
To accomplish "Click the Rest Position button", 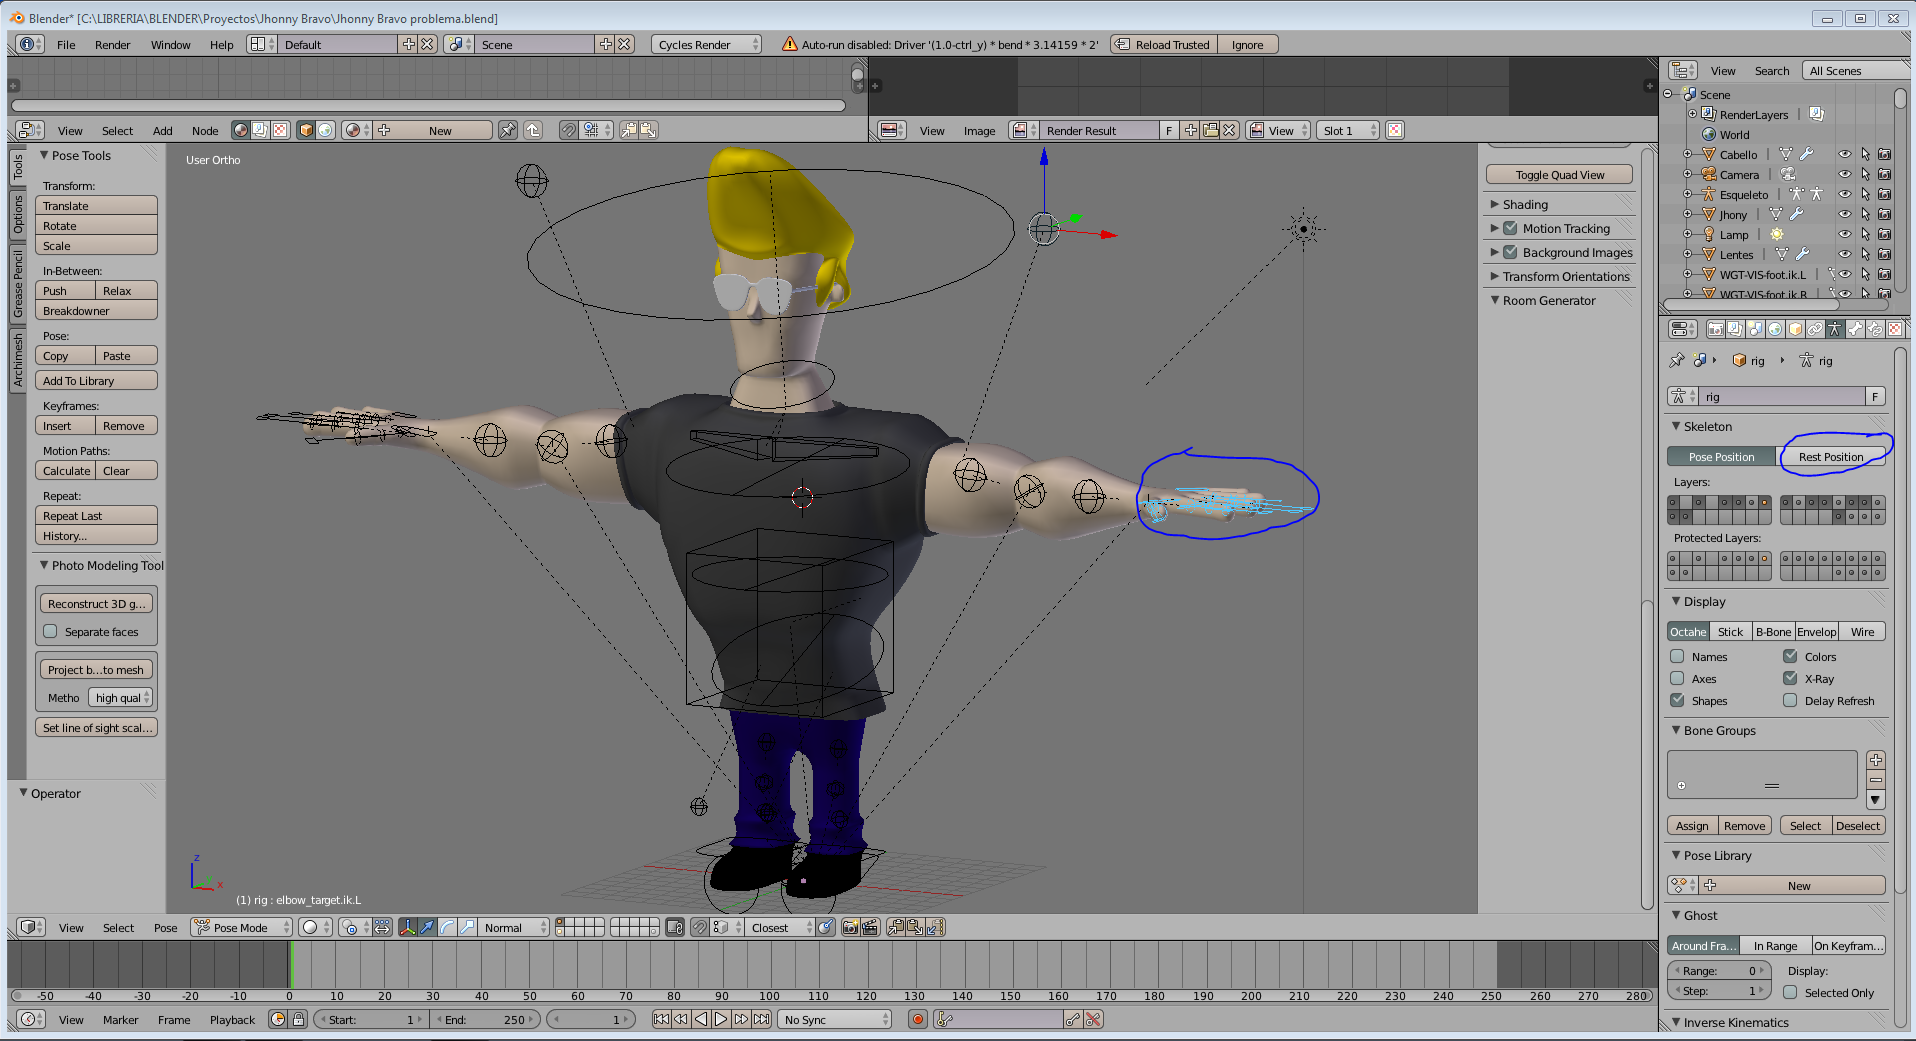I will (x=1831, y=456).
